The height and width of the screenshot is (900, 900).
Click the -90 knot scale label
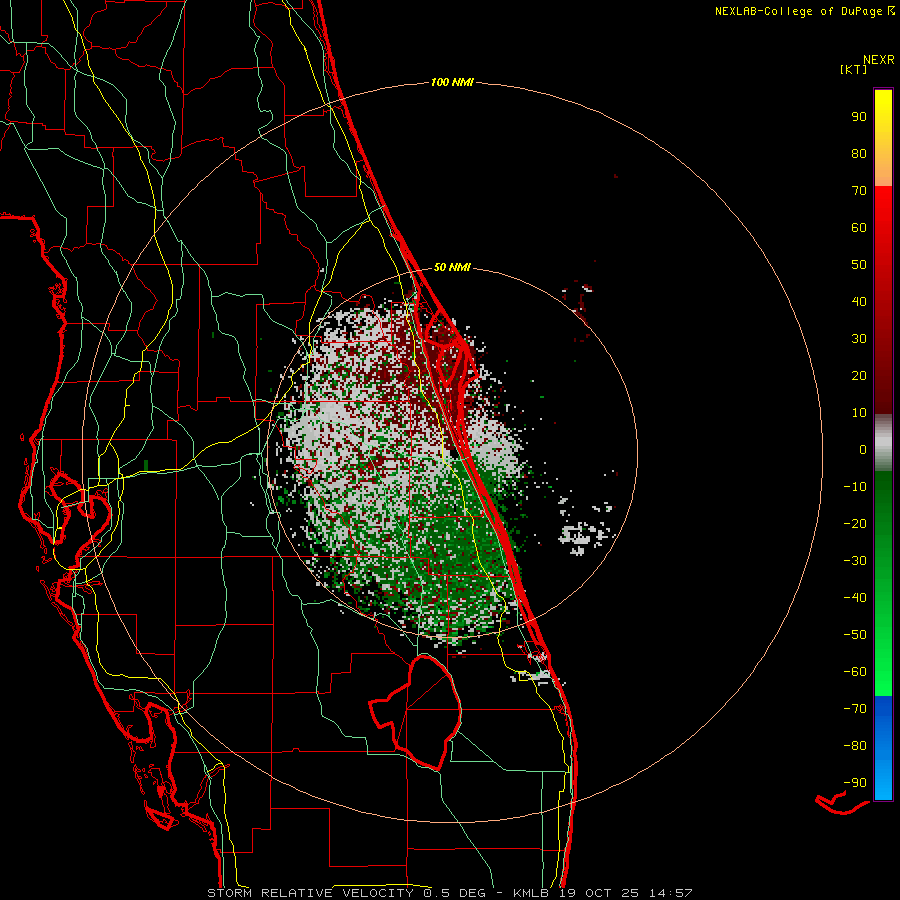coord(855,783)
